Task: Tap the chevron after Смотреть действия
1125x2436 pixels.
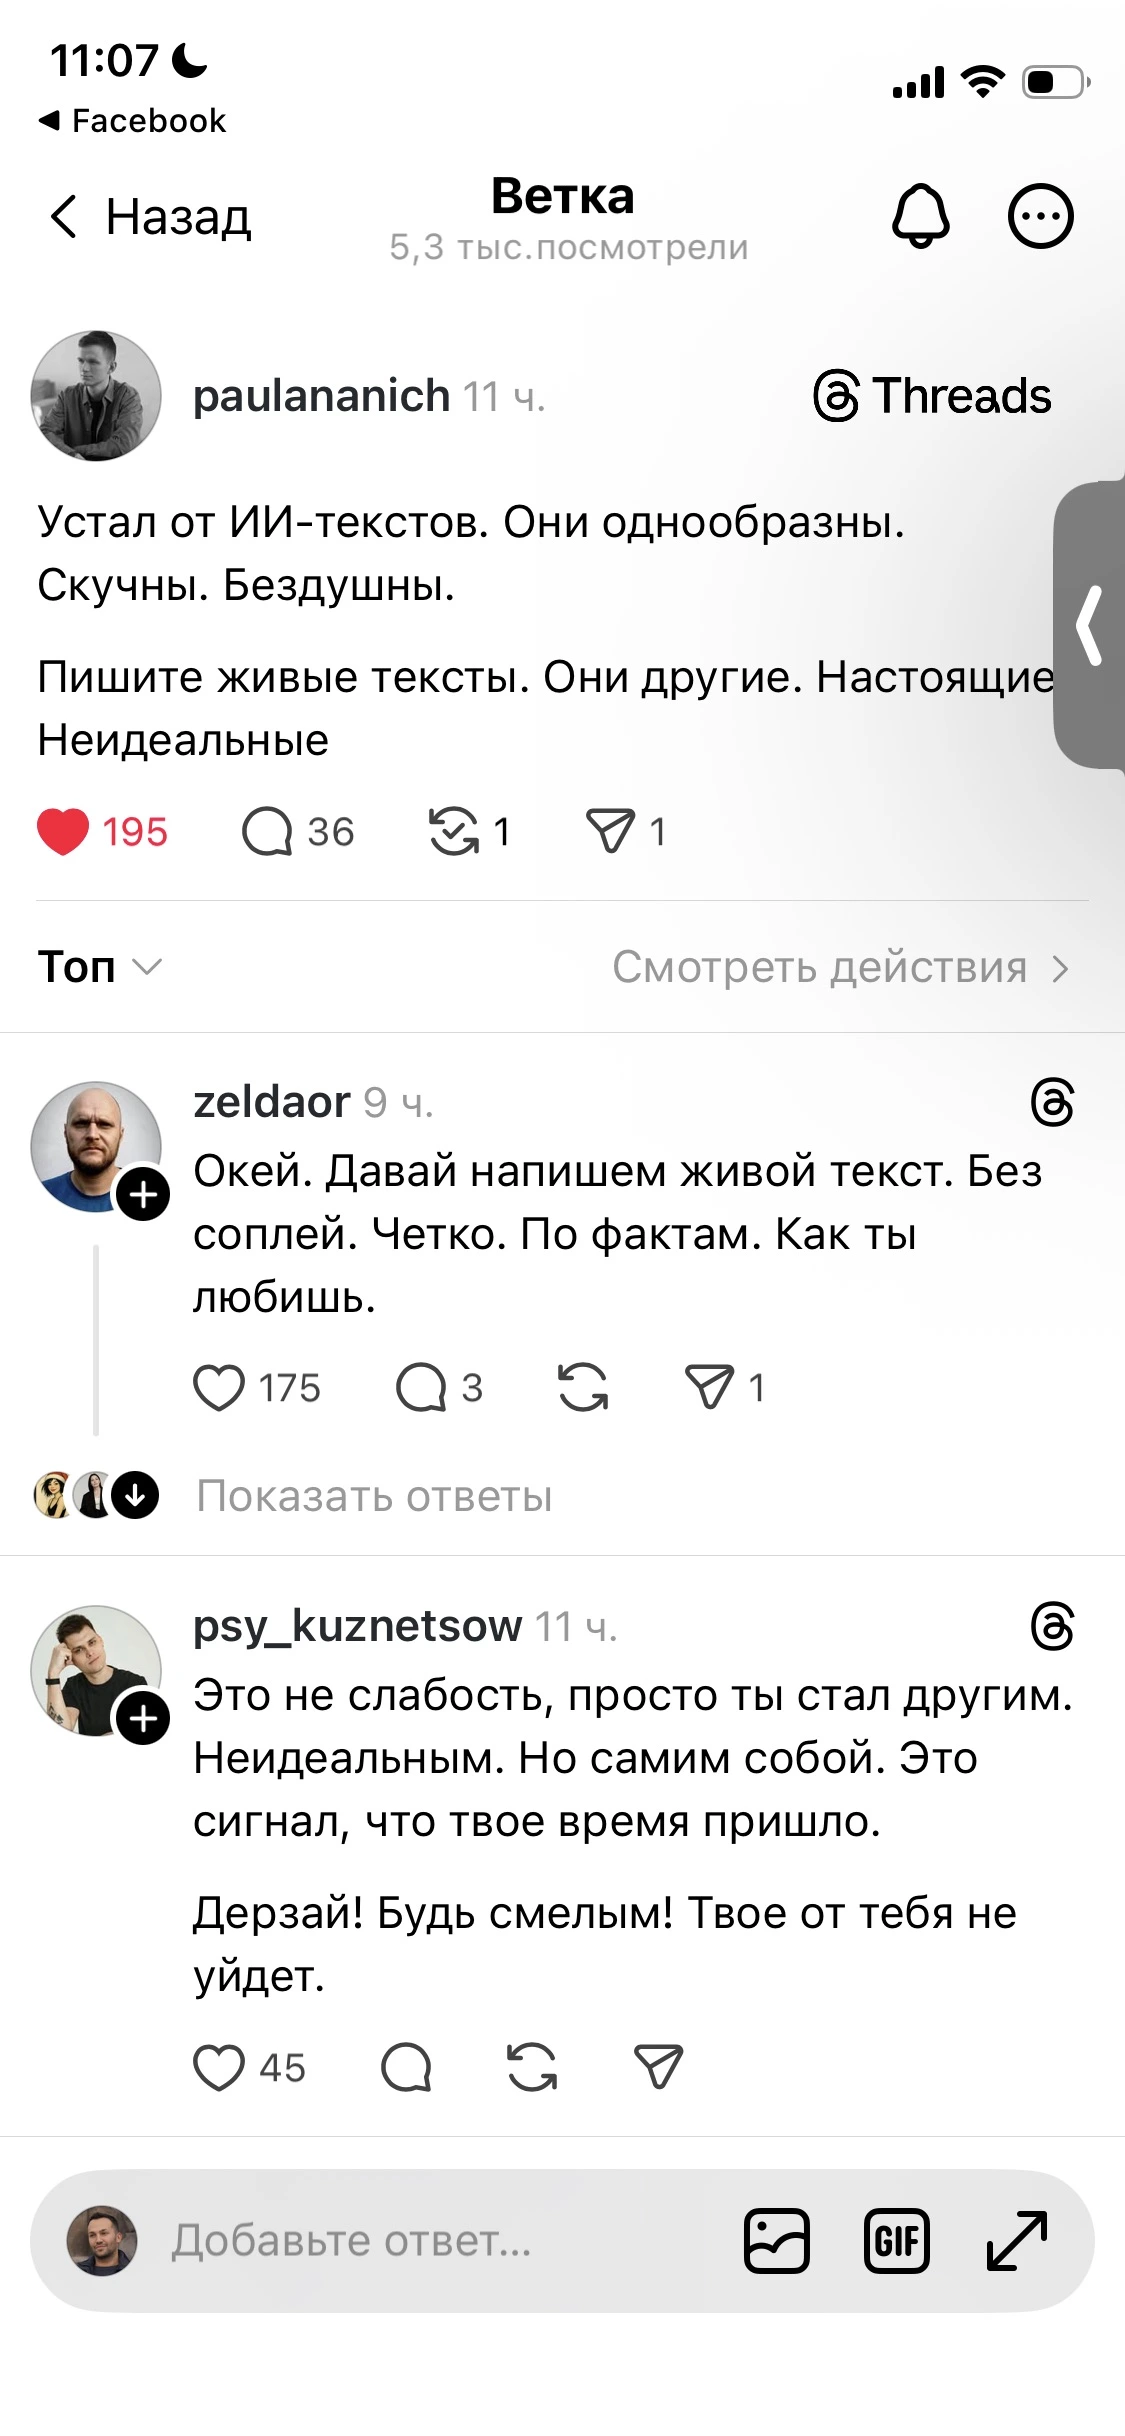Action: coord(1059,966)
